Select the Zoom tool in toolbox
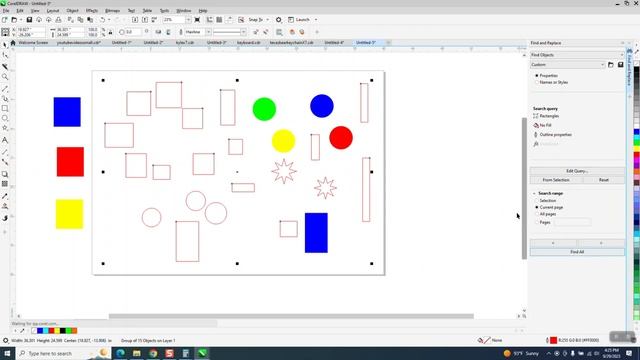The image size is (640, 360). [x=5, y=77]
